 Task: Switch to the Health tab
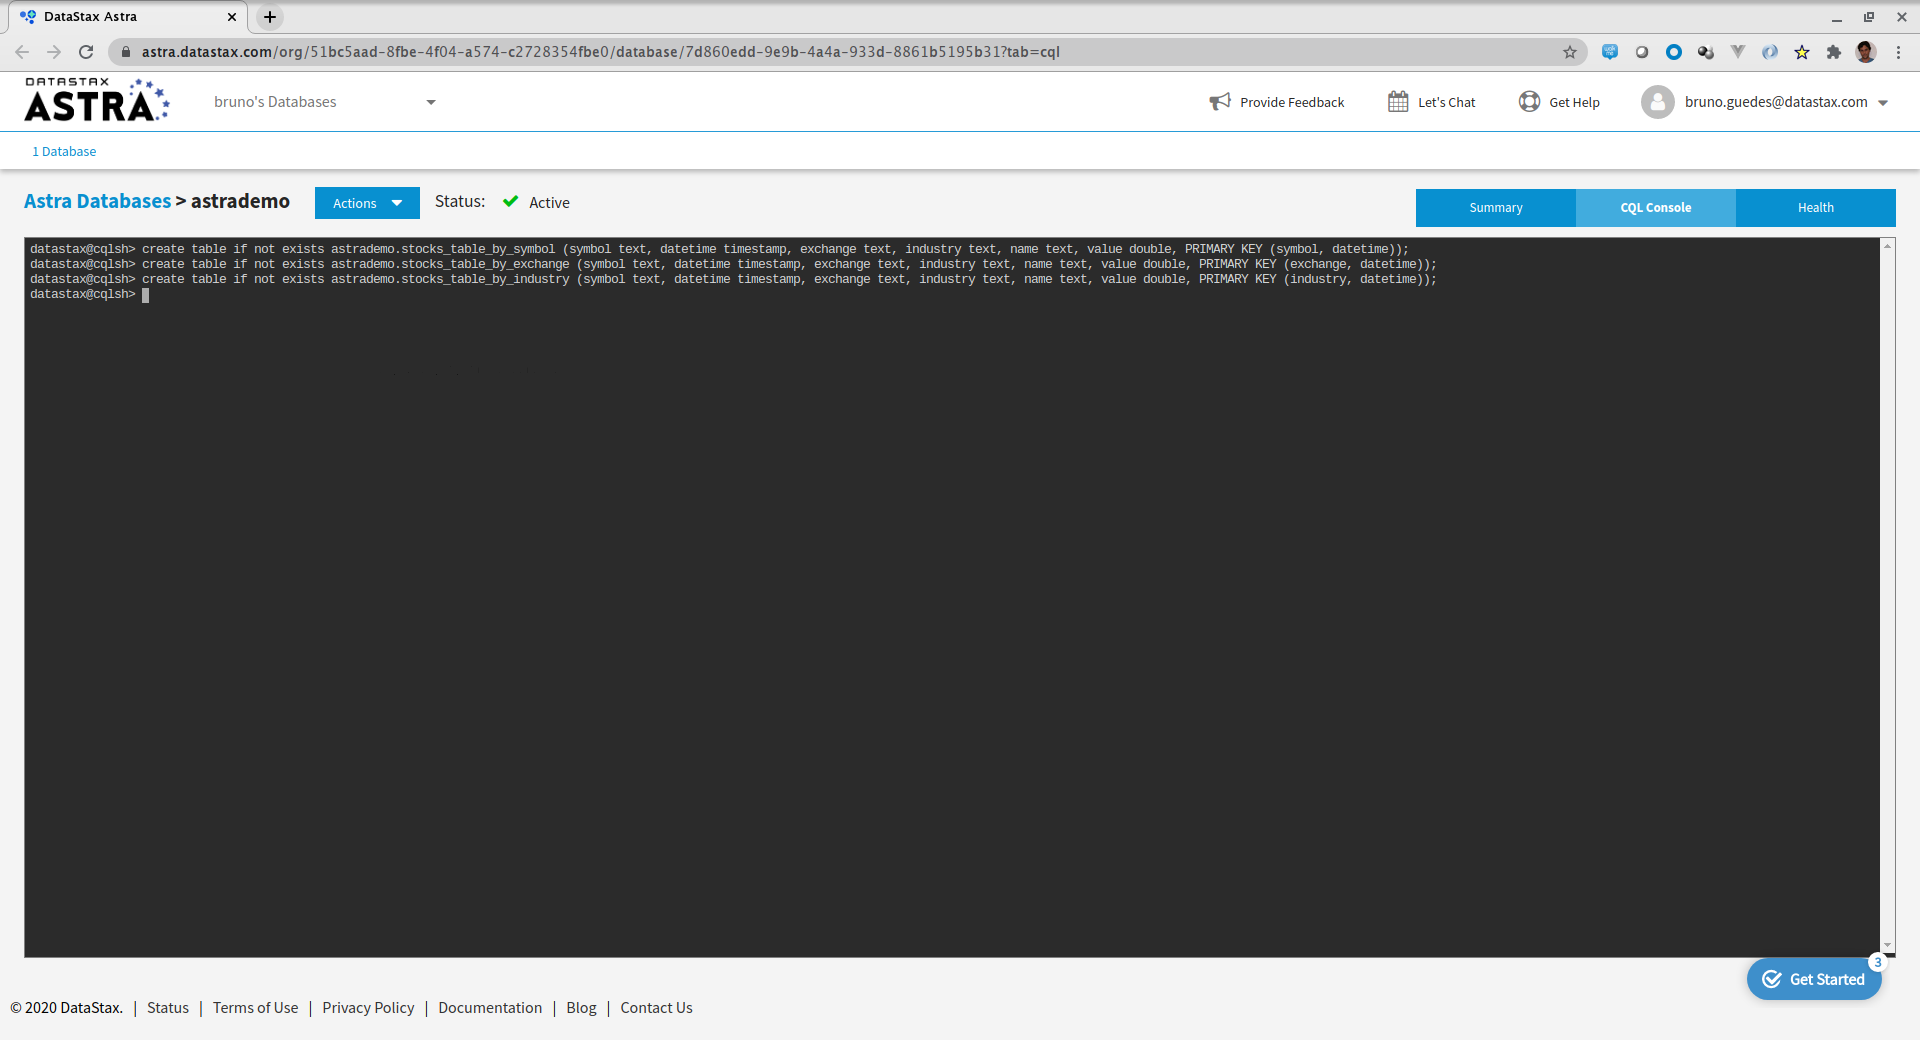coord(1816,208)
